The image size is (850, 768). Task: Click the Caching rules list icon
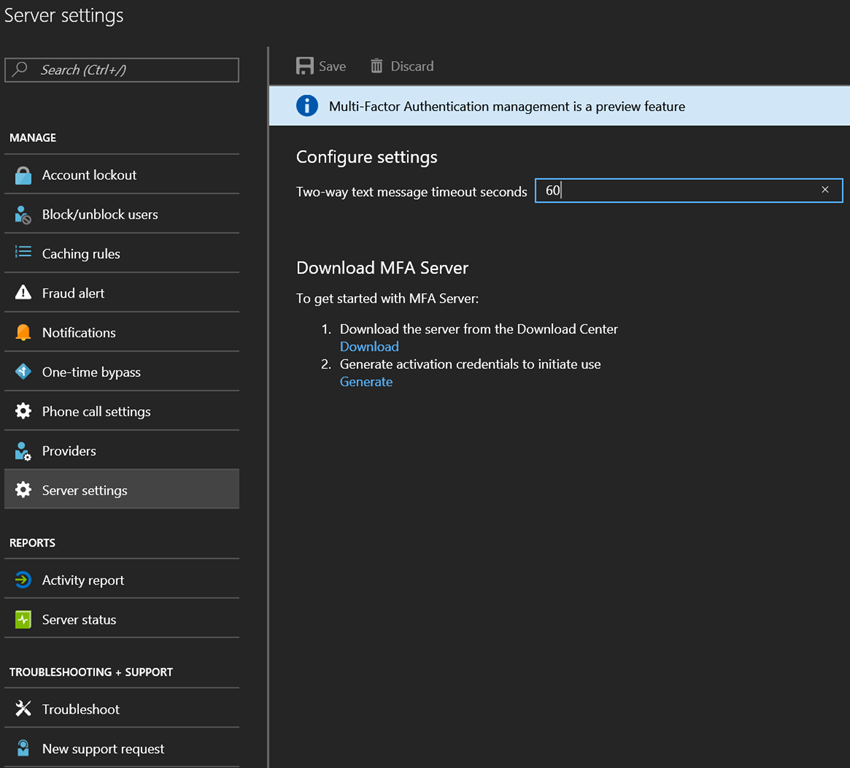pyautogui.click(x=23, y=253)
